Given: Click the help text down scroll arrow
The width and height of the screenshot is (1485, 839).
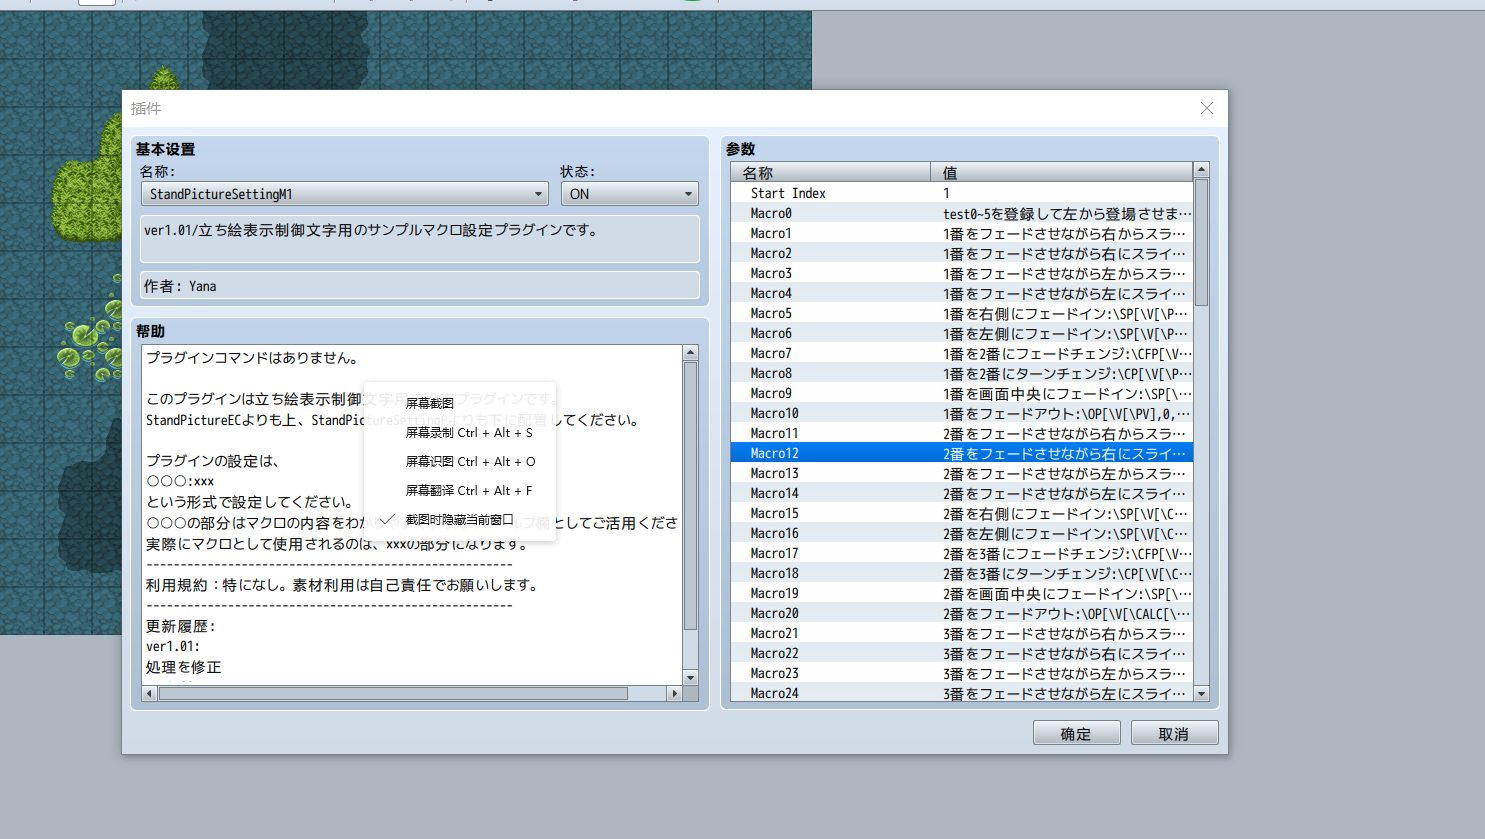Looking at the screenshot, I should tap(690, 677).
